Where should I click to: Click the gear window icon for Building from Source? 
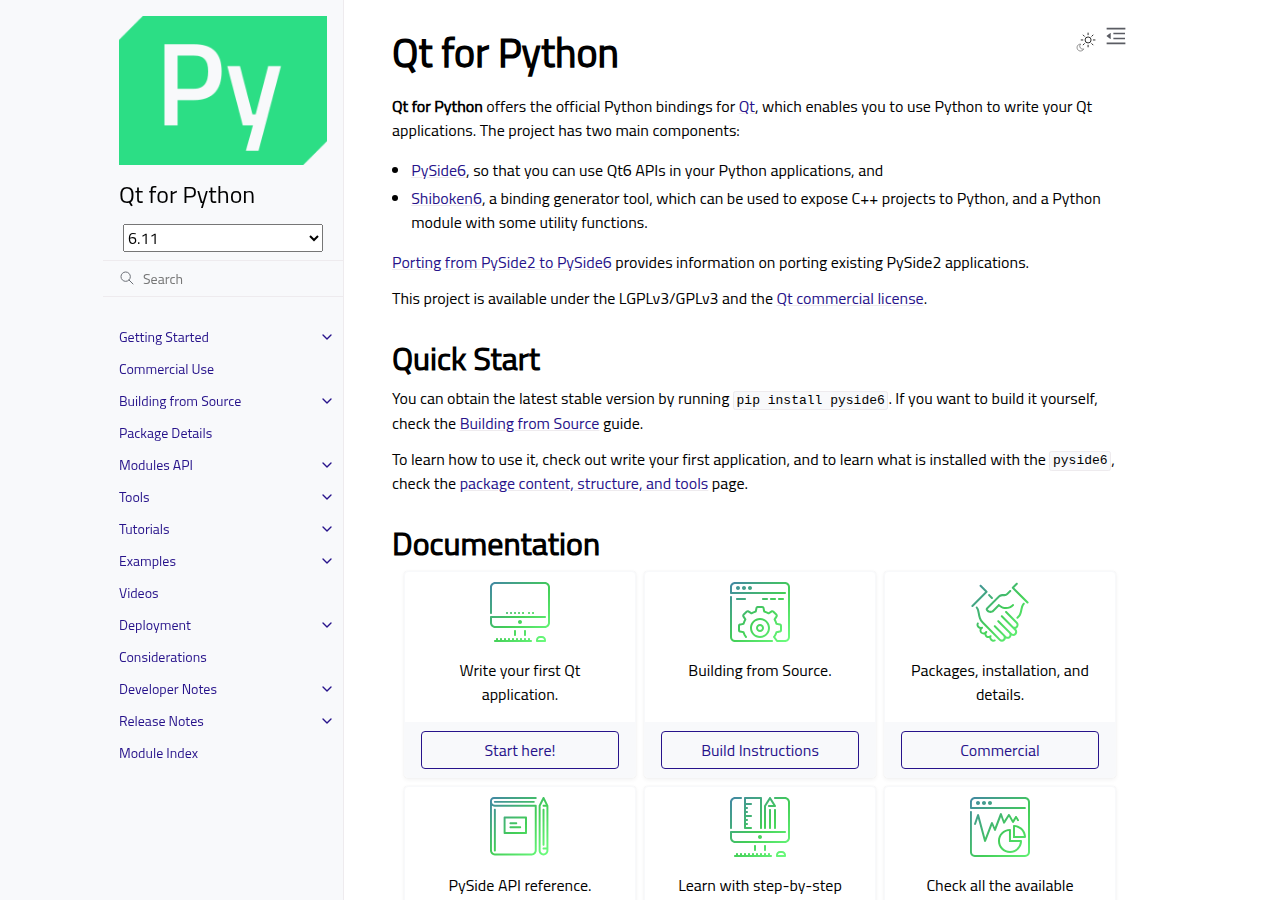(x=760, y=612)
